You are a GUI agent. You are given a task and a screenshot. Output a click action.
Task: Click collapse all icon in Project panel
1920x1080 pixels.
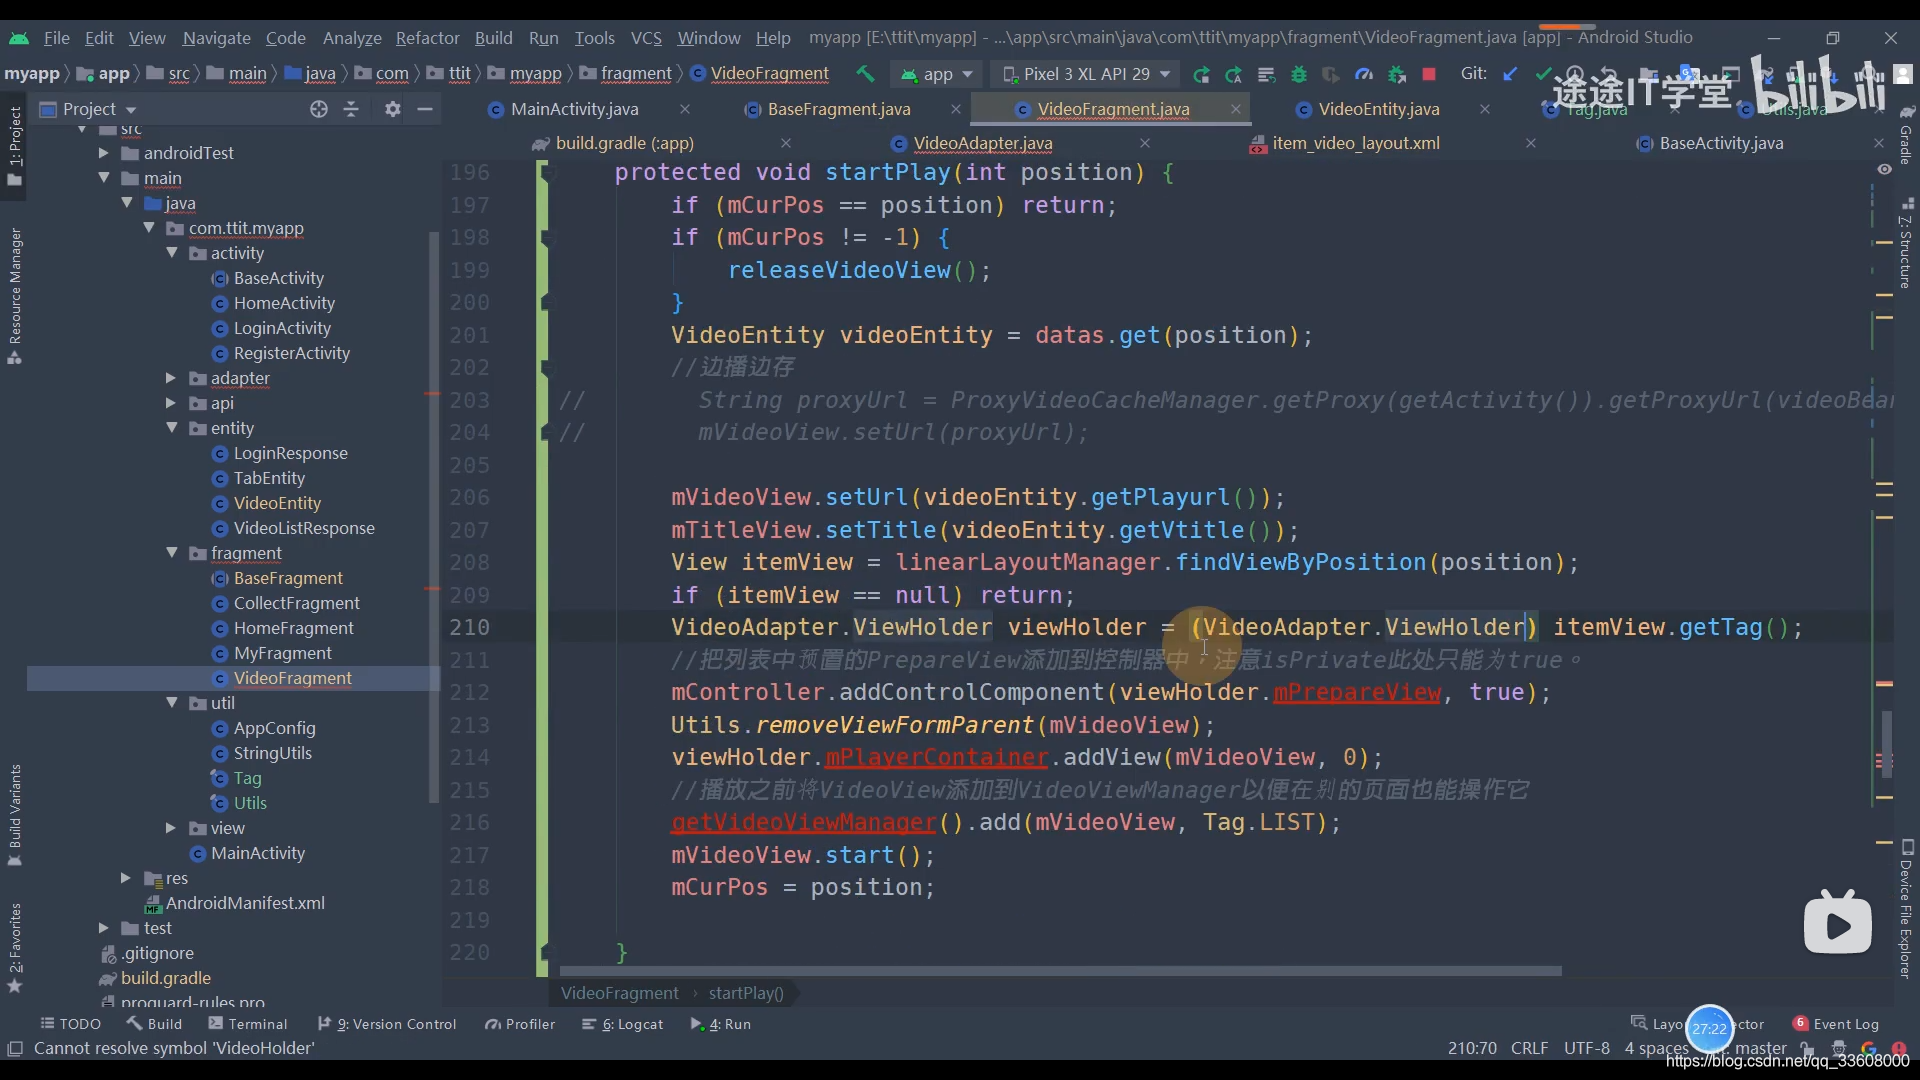coord(351,109)
